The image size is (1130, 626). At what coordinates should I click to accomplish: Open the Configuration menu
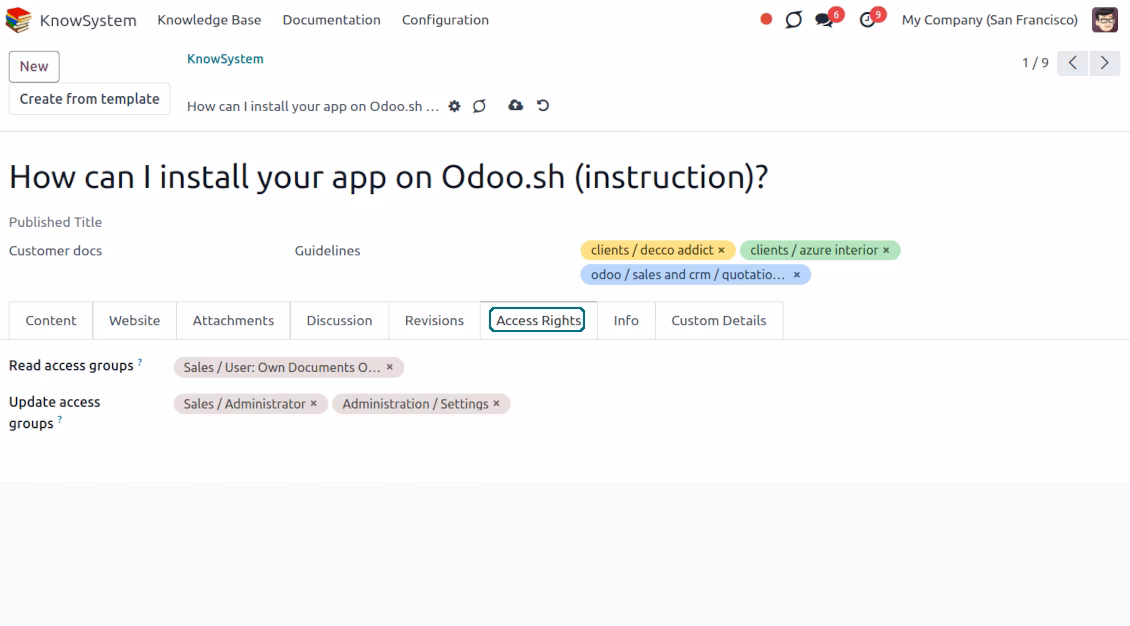coord(445,19)
